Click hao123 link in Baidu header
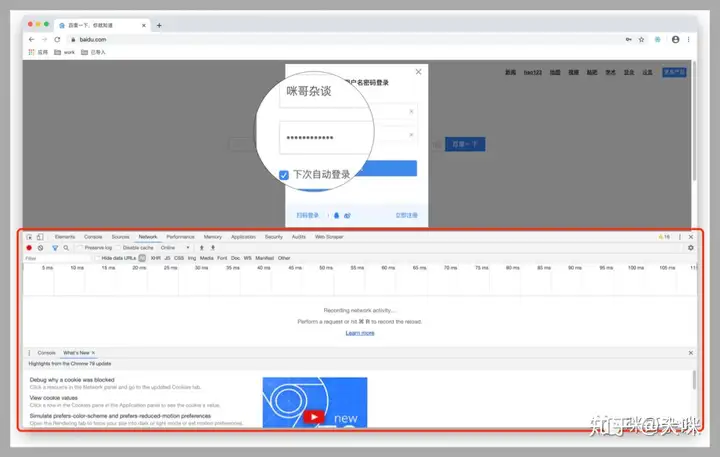 [x=533, y=73]
